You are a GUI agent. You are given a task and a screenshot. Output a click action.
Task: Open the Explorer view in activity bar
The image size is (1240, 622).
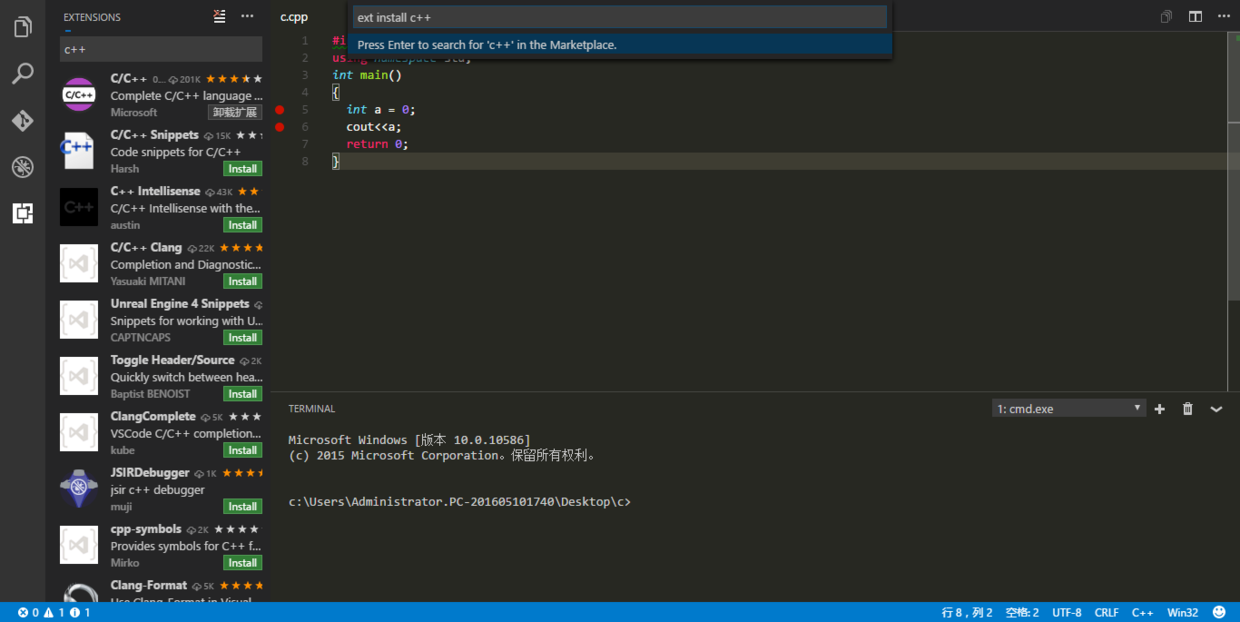[x=22, y=27]
